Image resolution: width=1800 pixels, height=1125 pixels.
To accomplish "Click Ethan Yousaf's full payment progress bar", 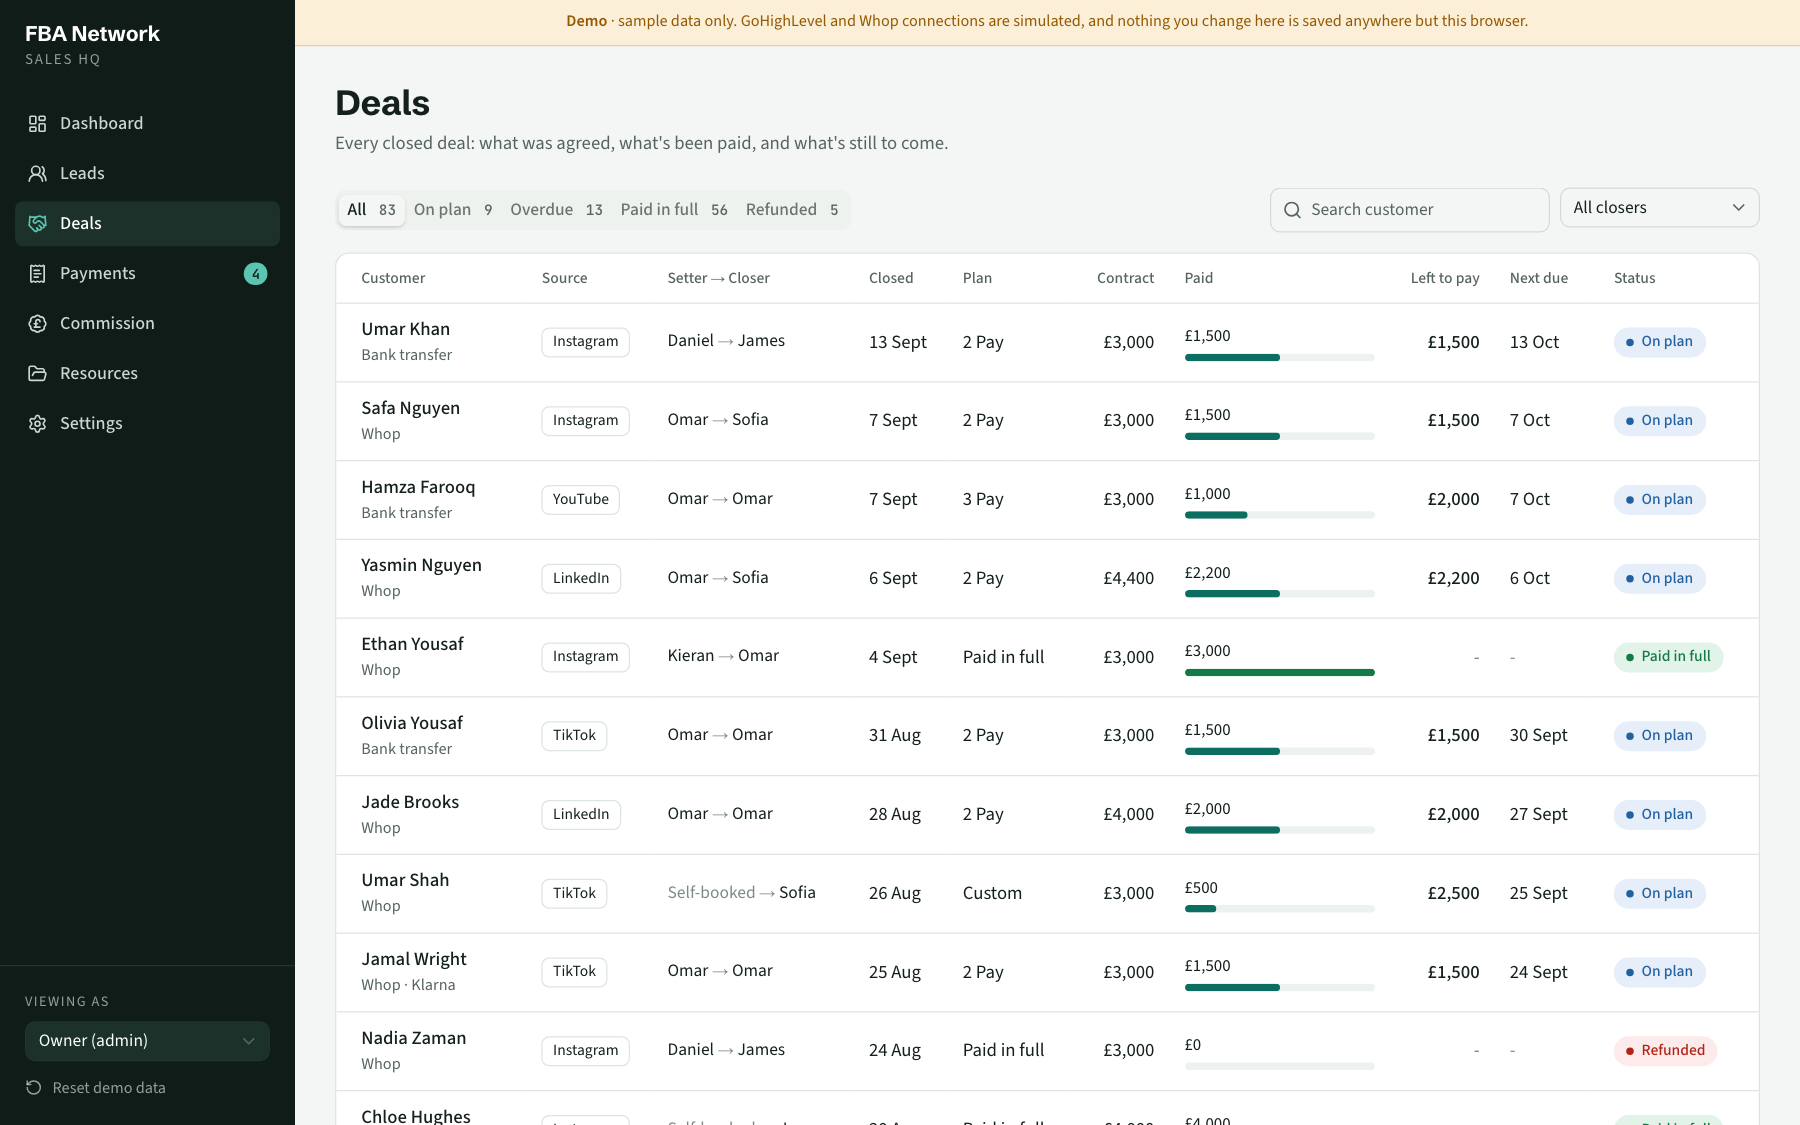I will click(x=1279, y=672).
